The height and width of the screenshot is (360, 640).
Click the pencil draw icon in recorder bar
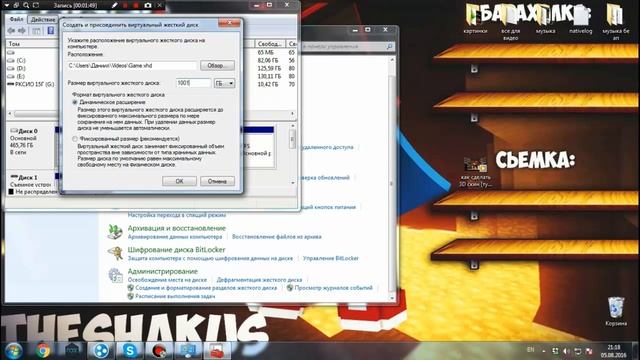click(x=115, y=5)
